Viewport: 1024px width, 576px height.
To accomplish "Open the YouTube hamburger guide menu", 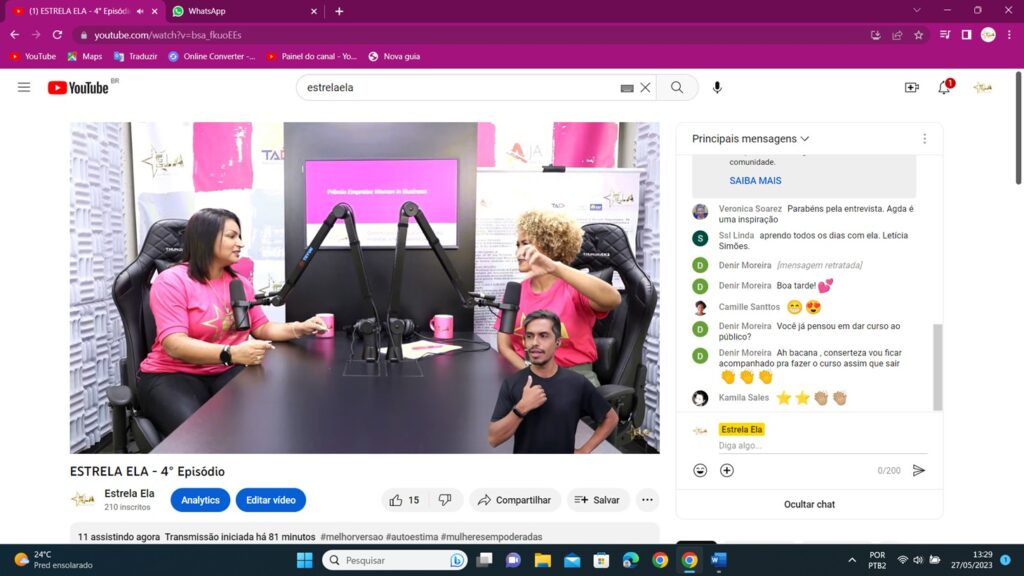I will [24, 88].
